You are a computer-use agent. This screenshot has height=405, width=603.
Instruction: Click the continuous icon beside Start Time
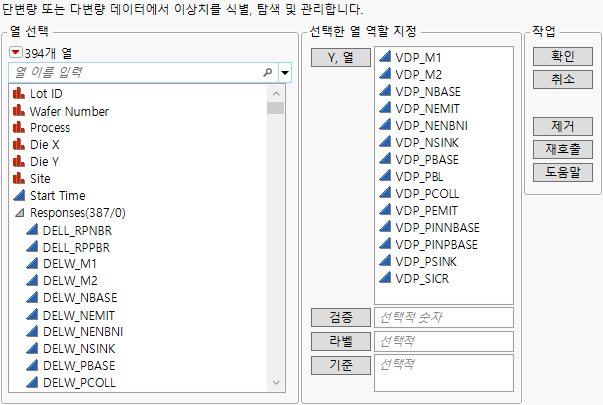coord(19,195)
